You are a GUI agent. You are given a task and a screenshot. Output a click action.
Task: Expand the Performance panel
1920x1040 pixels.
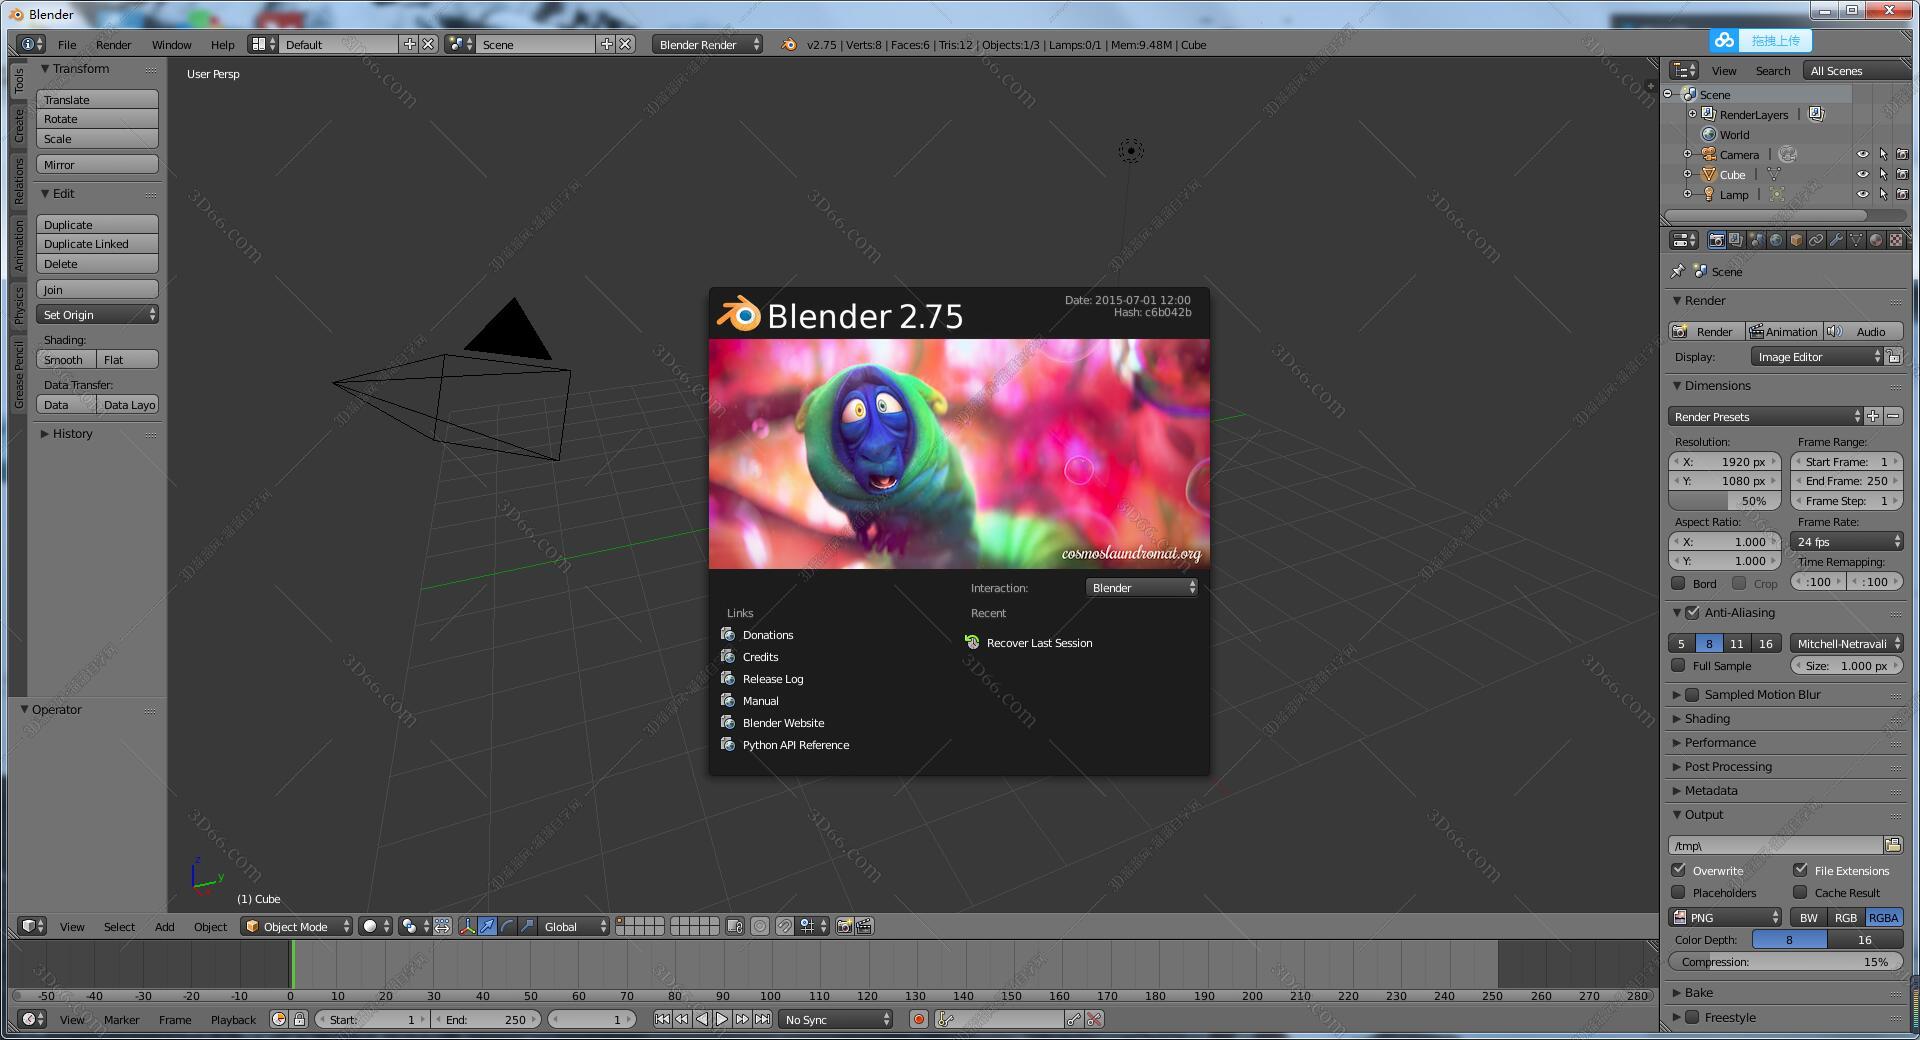point(1720,742)
